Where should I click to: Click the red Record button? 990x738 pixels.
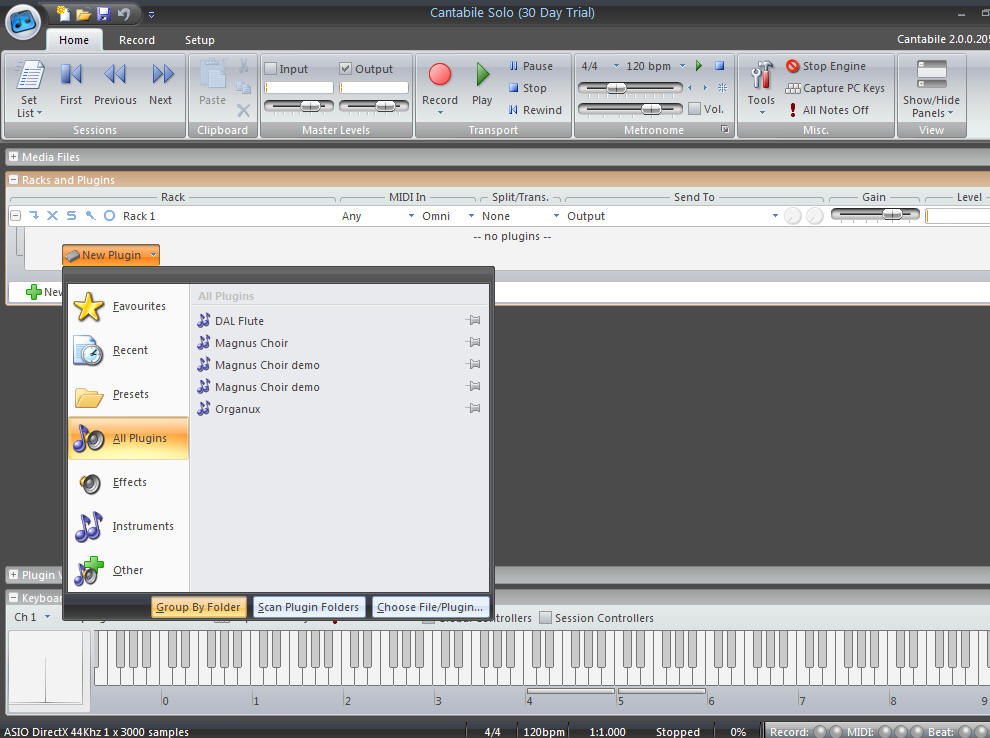(439, 75)
